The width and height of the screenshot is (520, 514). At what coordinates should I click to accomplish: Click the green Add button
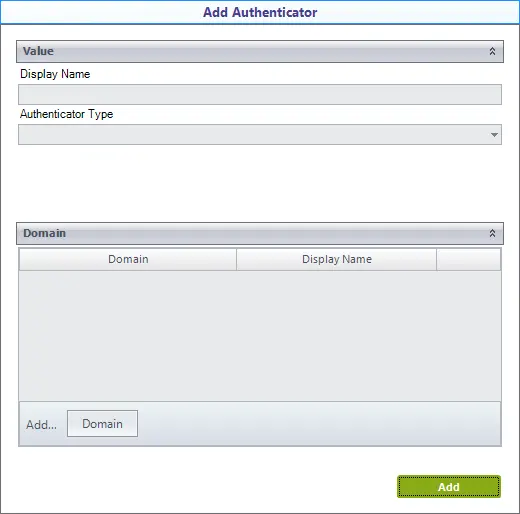[x=449, y=487]
